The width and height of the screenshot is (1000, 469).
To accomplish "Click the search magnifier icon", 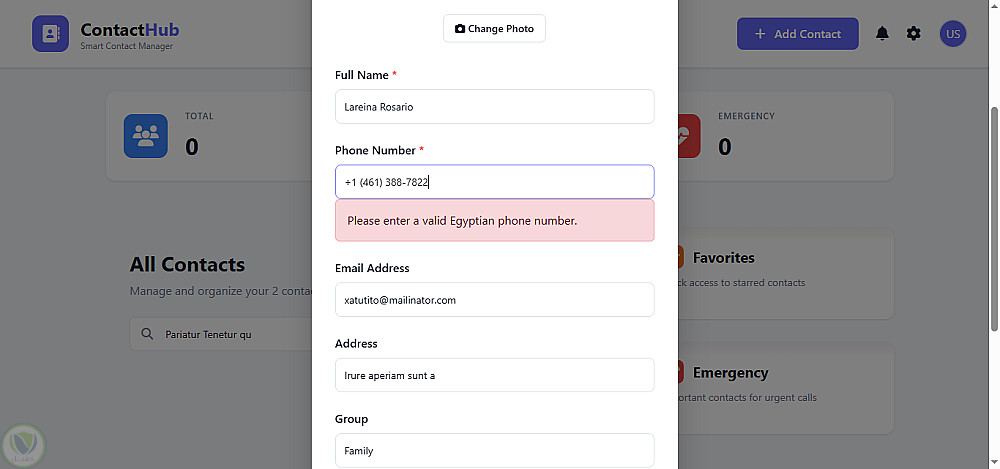I will (147, 334).
